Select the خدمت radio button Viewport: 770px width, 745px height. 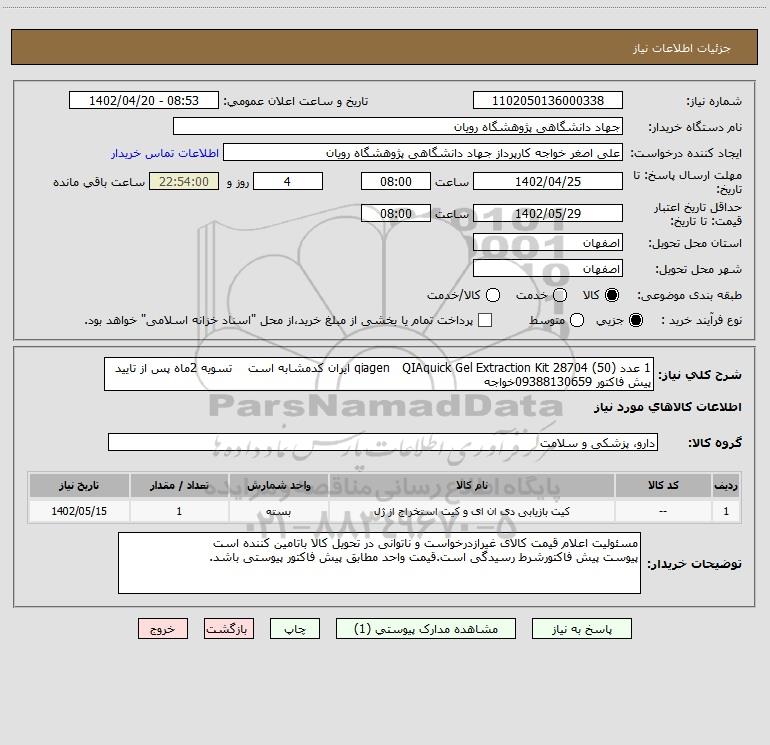coord(560,295)
